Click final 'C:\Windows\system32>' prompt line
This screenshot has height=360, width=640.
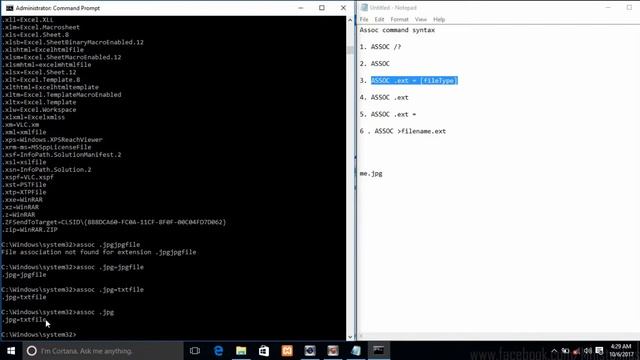[39, 334]
